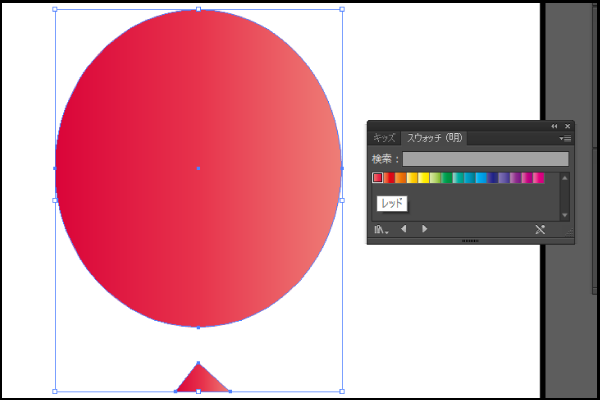Click the crossed-out X icon in panel footer

point(540,229)
